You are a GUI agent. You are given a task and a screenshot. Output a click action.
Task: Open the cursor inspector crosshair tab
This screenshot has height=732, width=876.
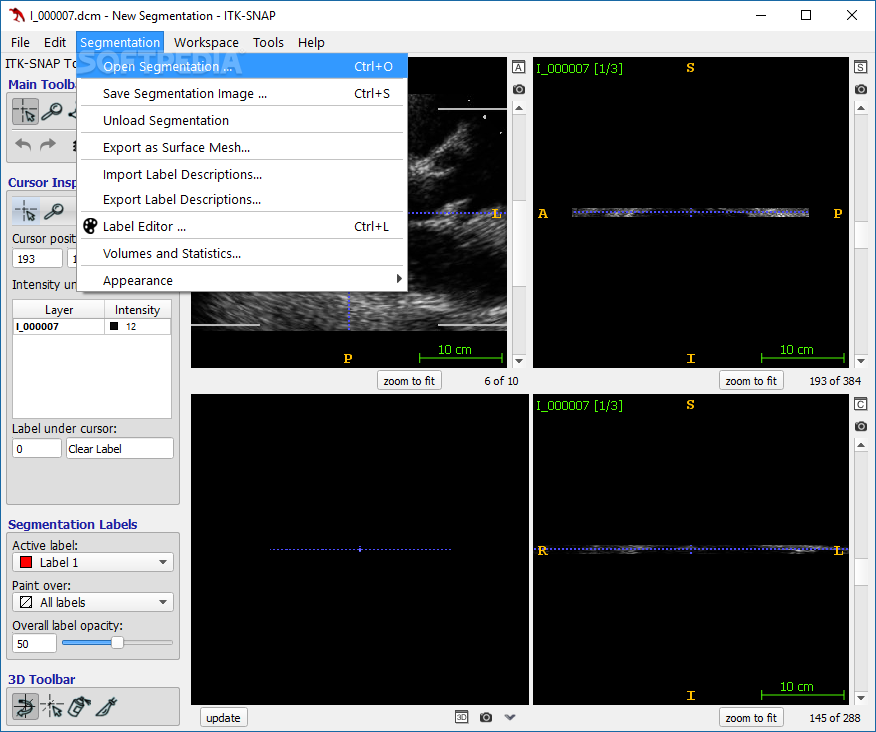pyautogui.click(x=26, y=212)
